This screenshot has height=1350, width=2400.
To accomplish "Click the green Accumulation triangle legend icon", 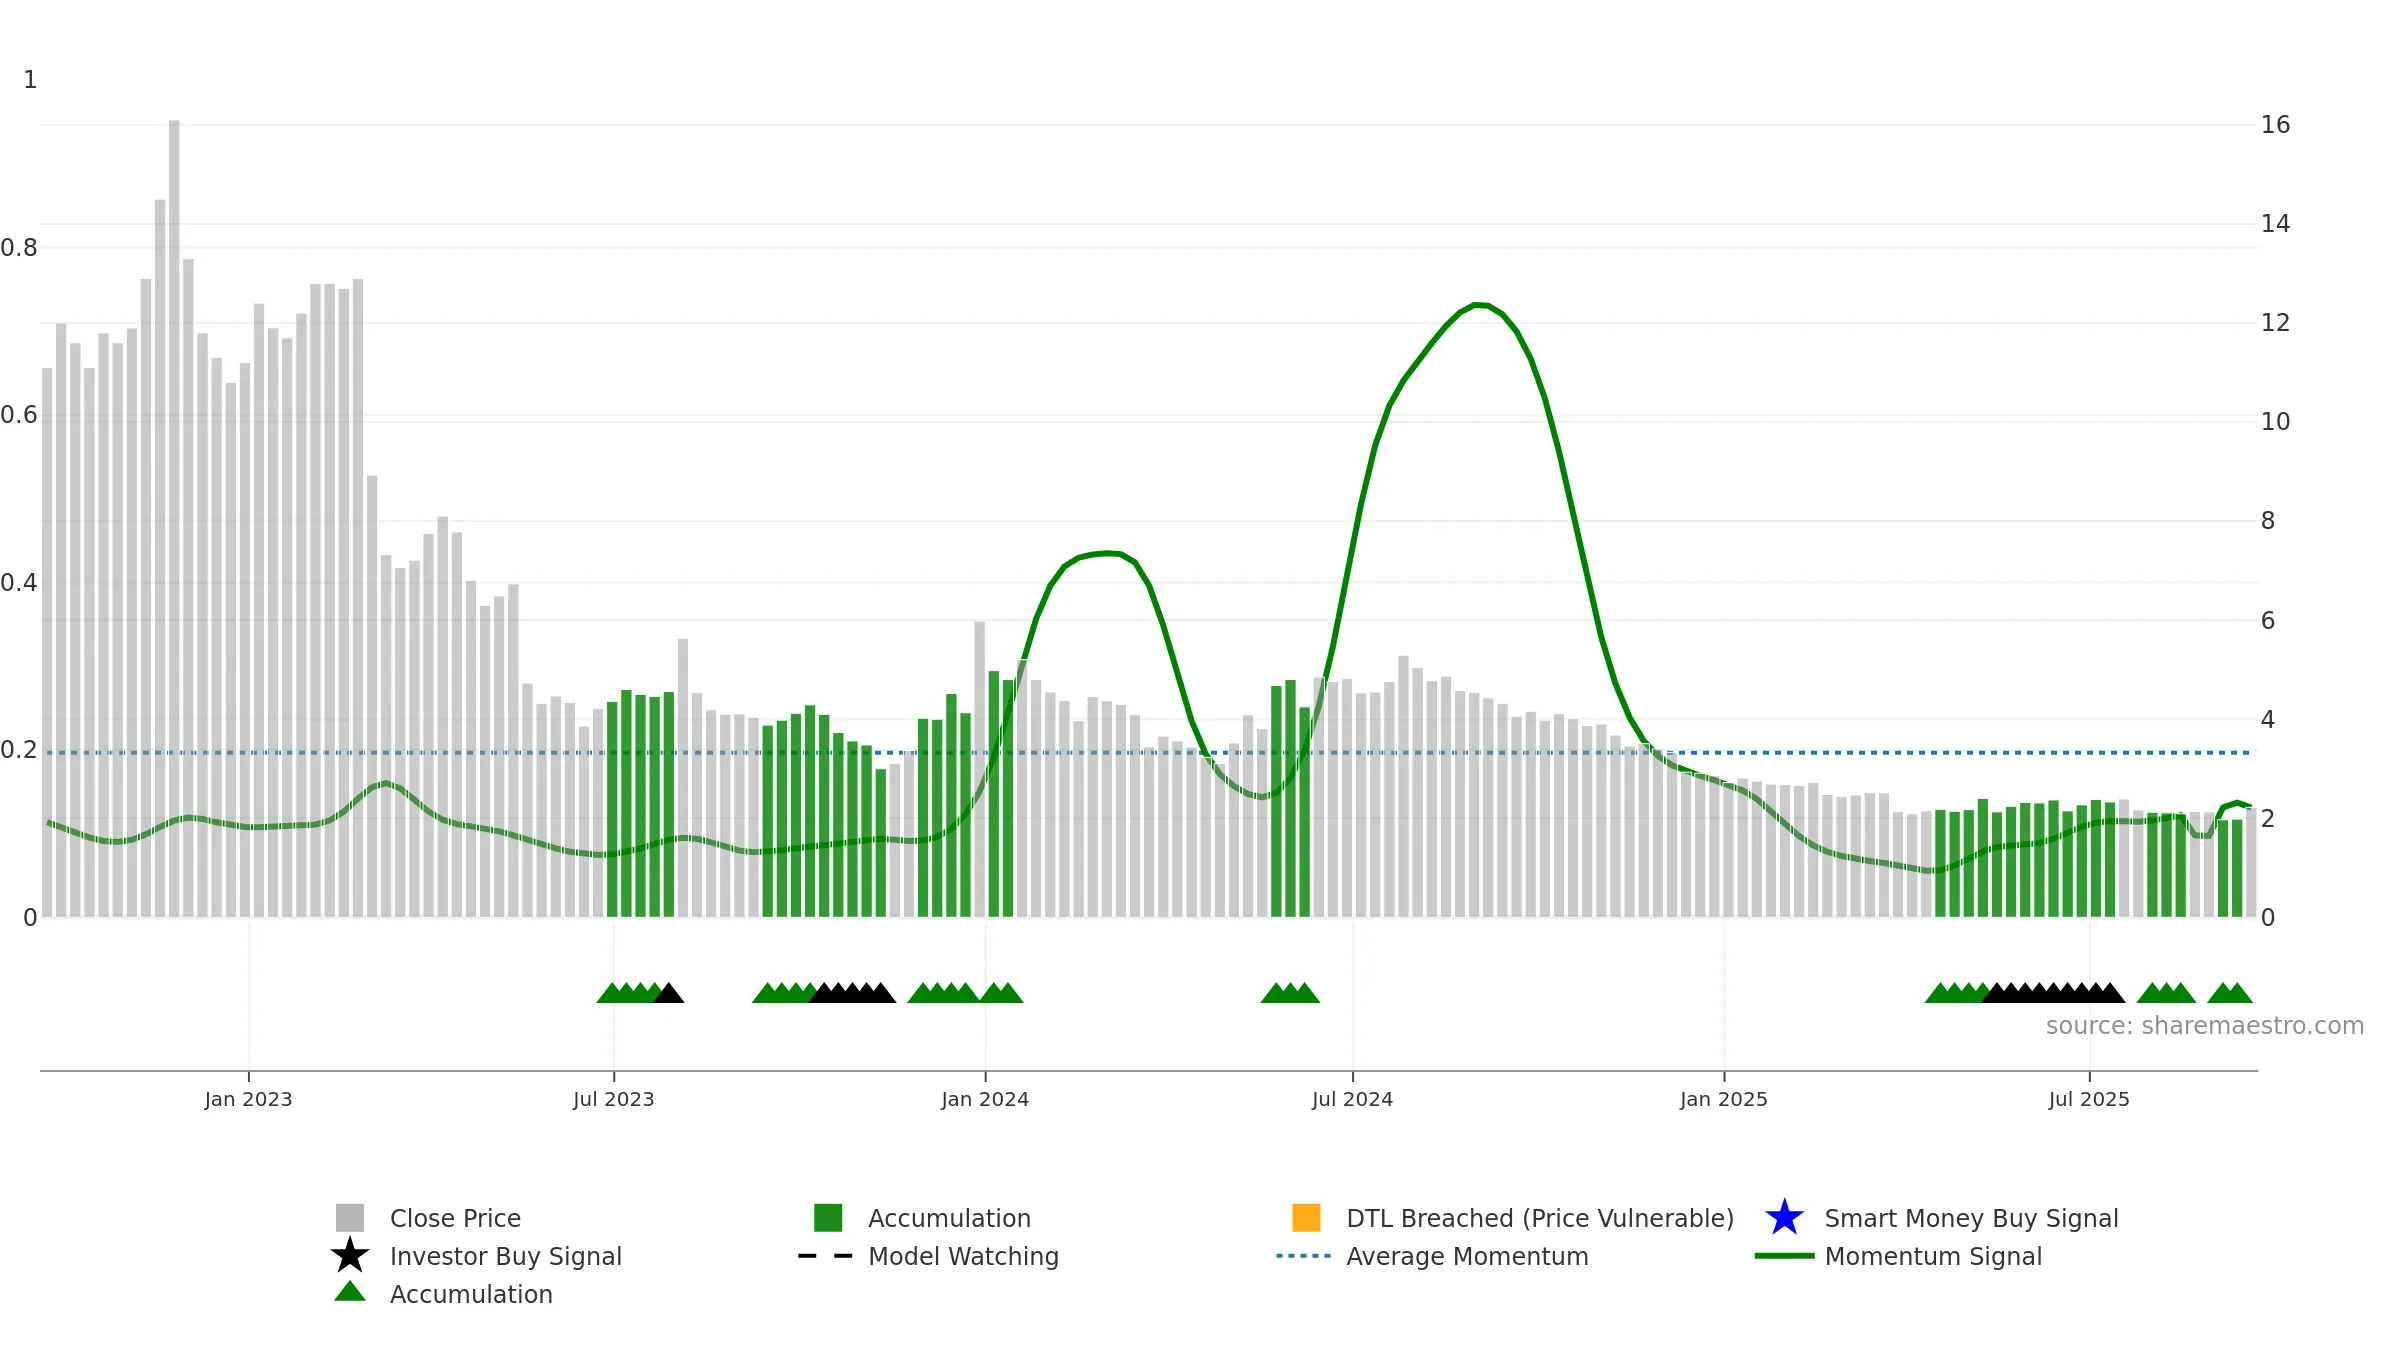I will tap(350, 1291).
